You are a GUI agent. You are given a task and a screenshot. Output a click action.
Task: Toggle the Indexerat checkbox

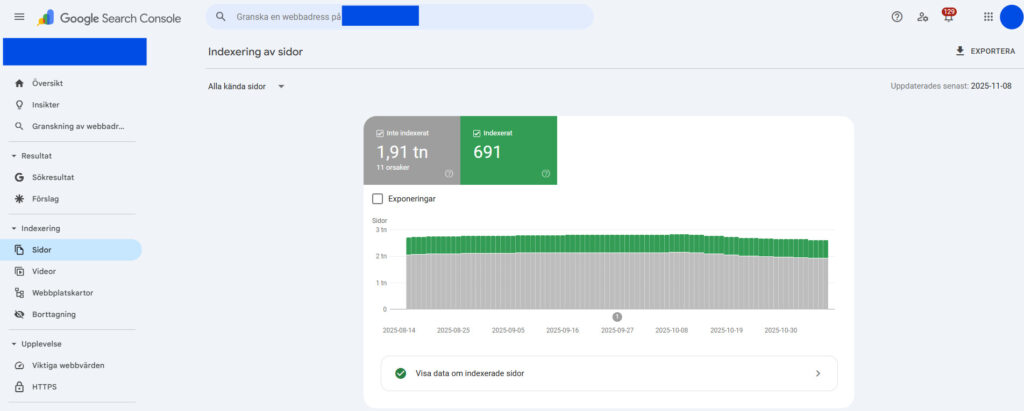(476, 133)
